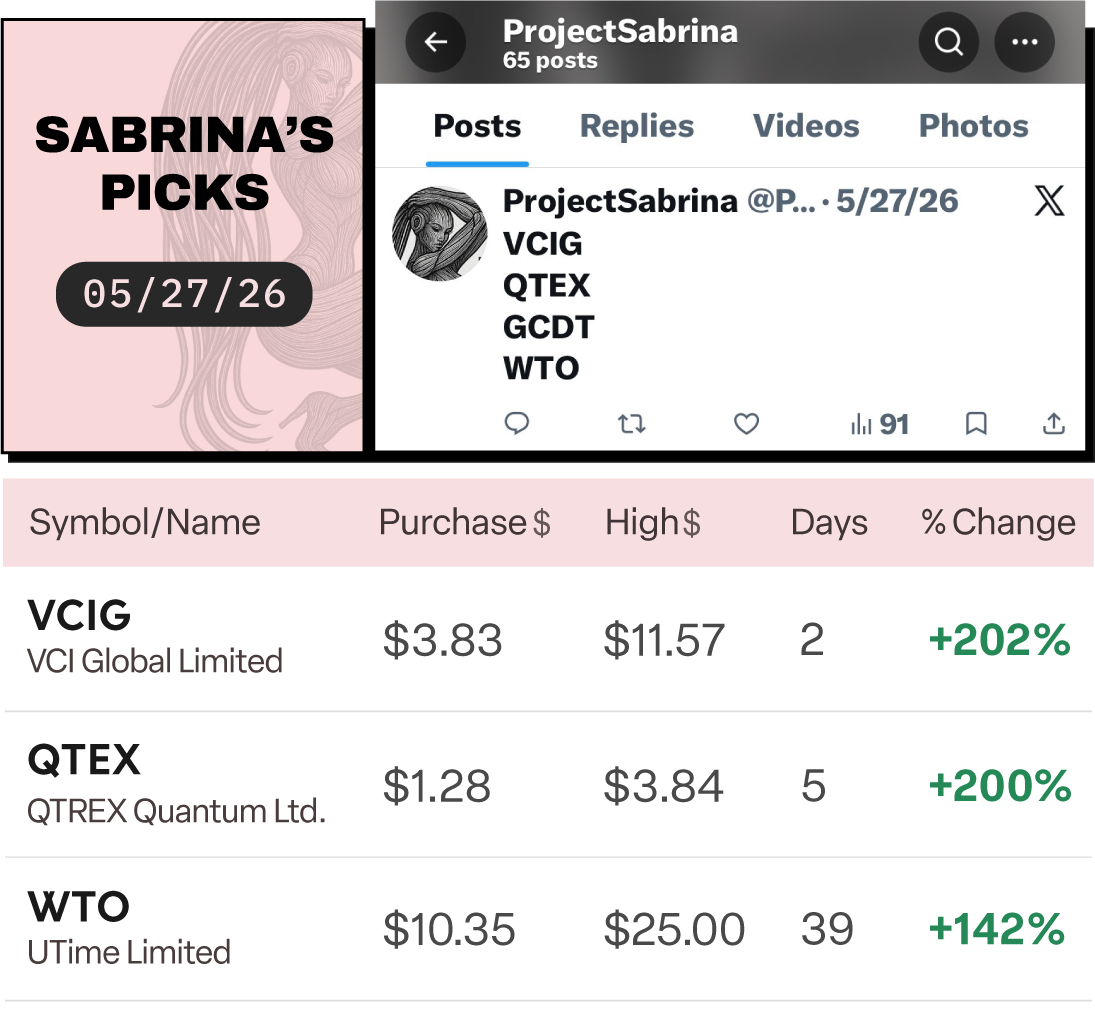Open the three-dots more options menu
This screenshot has height=1033, width=1095.
(1024, 42)
